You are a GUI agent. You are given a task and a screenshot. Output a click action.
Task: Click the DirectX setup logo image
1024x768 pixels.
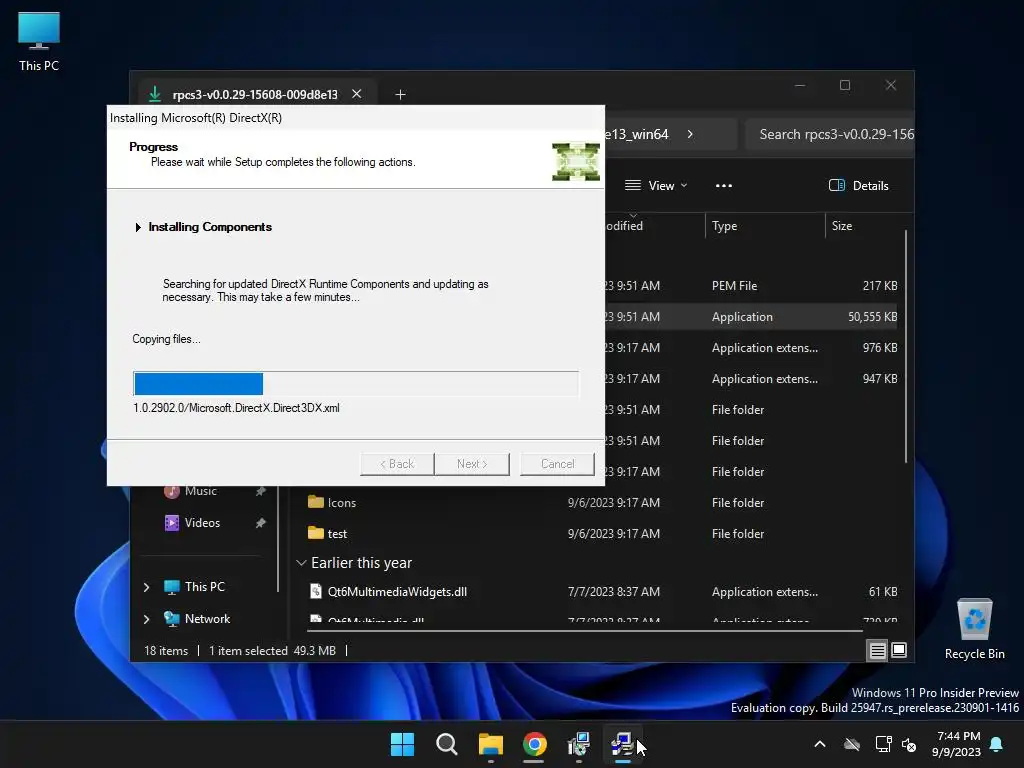coord(575,161)
